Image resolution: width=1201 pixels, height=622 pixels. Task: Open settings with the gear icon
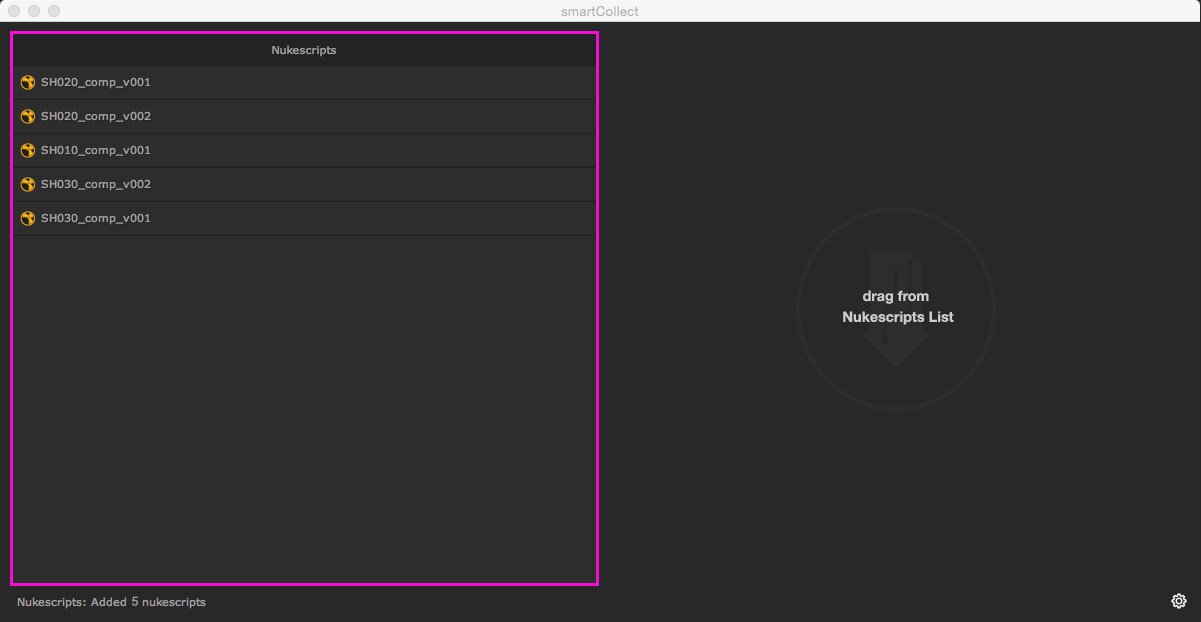1179,601
